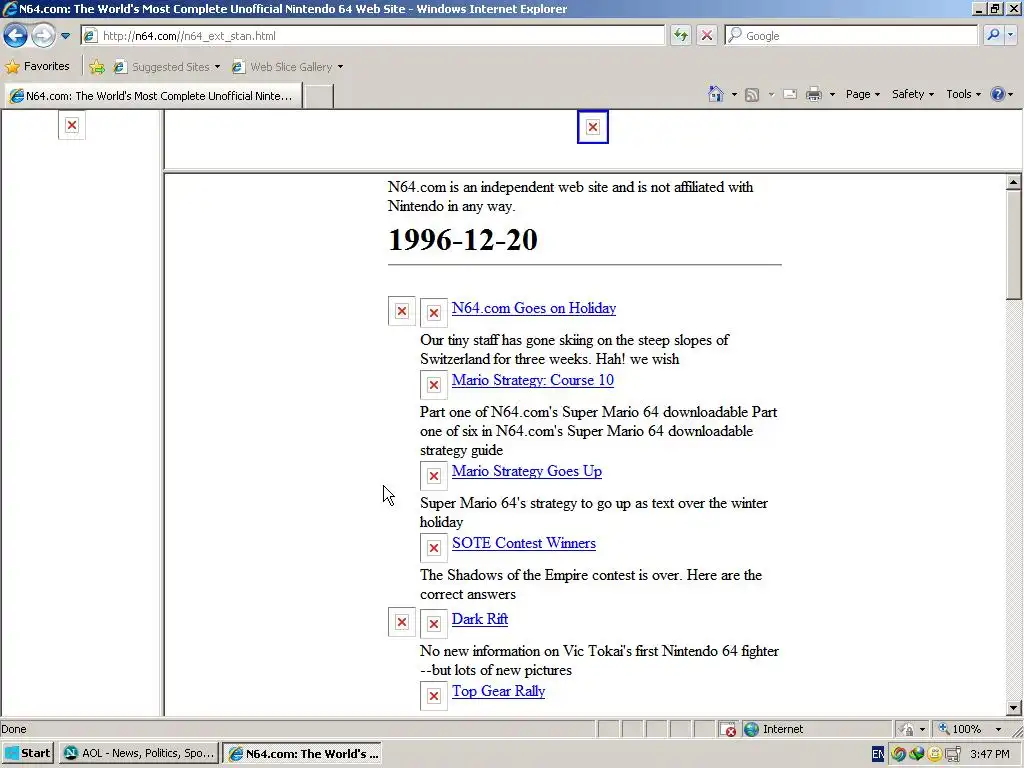Image resolution: width=1024 pixels, height=768 pixels.
Task: Click the multicolor swirl tray icon
Action: [899, 754]
